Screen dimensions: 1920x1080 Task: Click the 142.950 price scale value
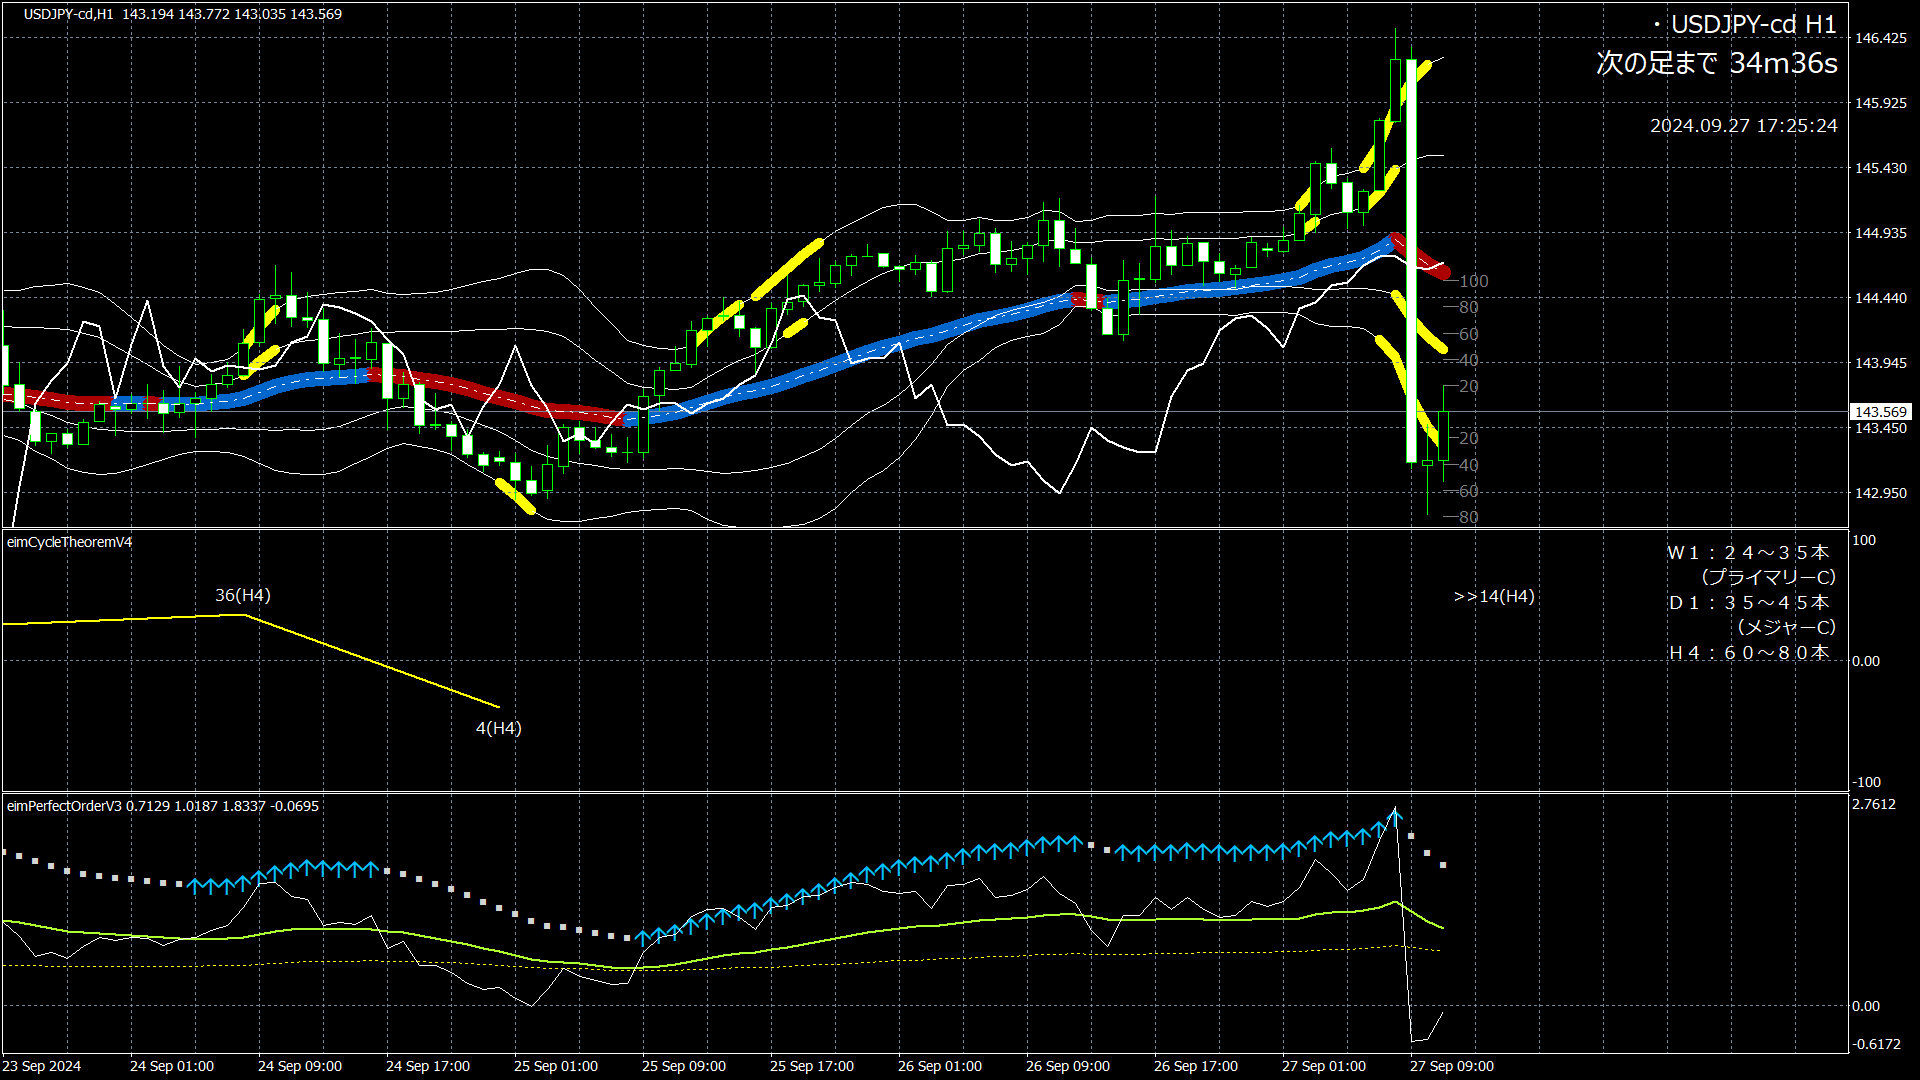tap(1880, 493)
